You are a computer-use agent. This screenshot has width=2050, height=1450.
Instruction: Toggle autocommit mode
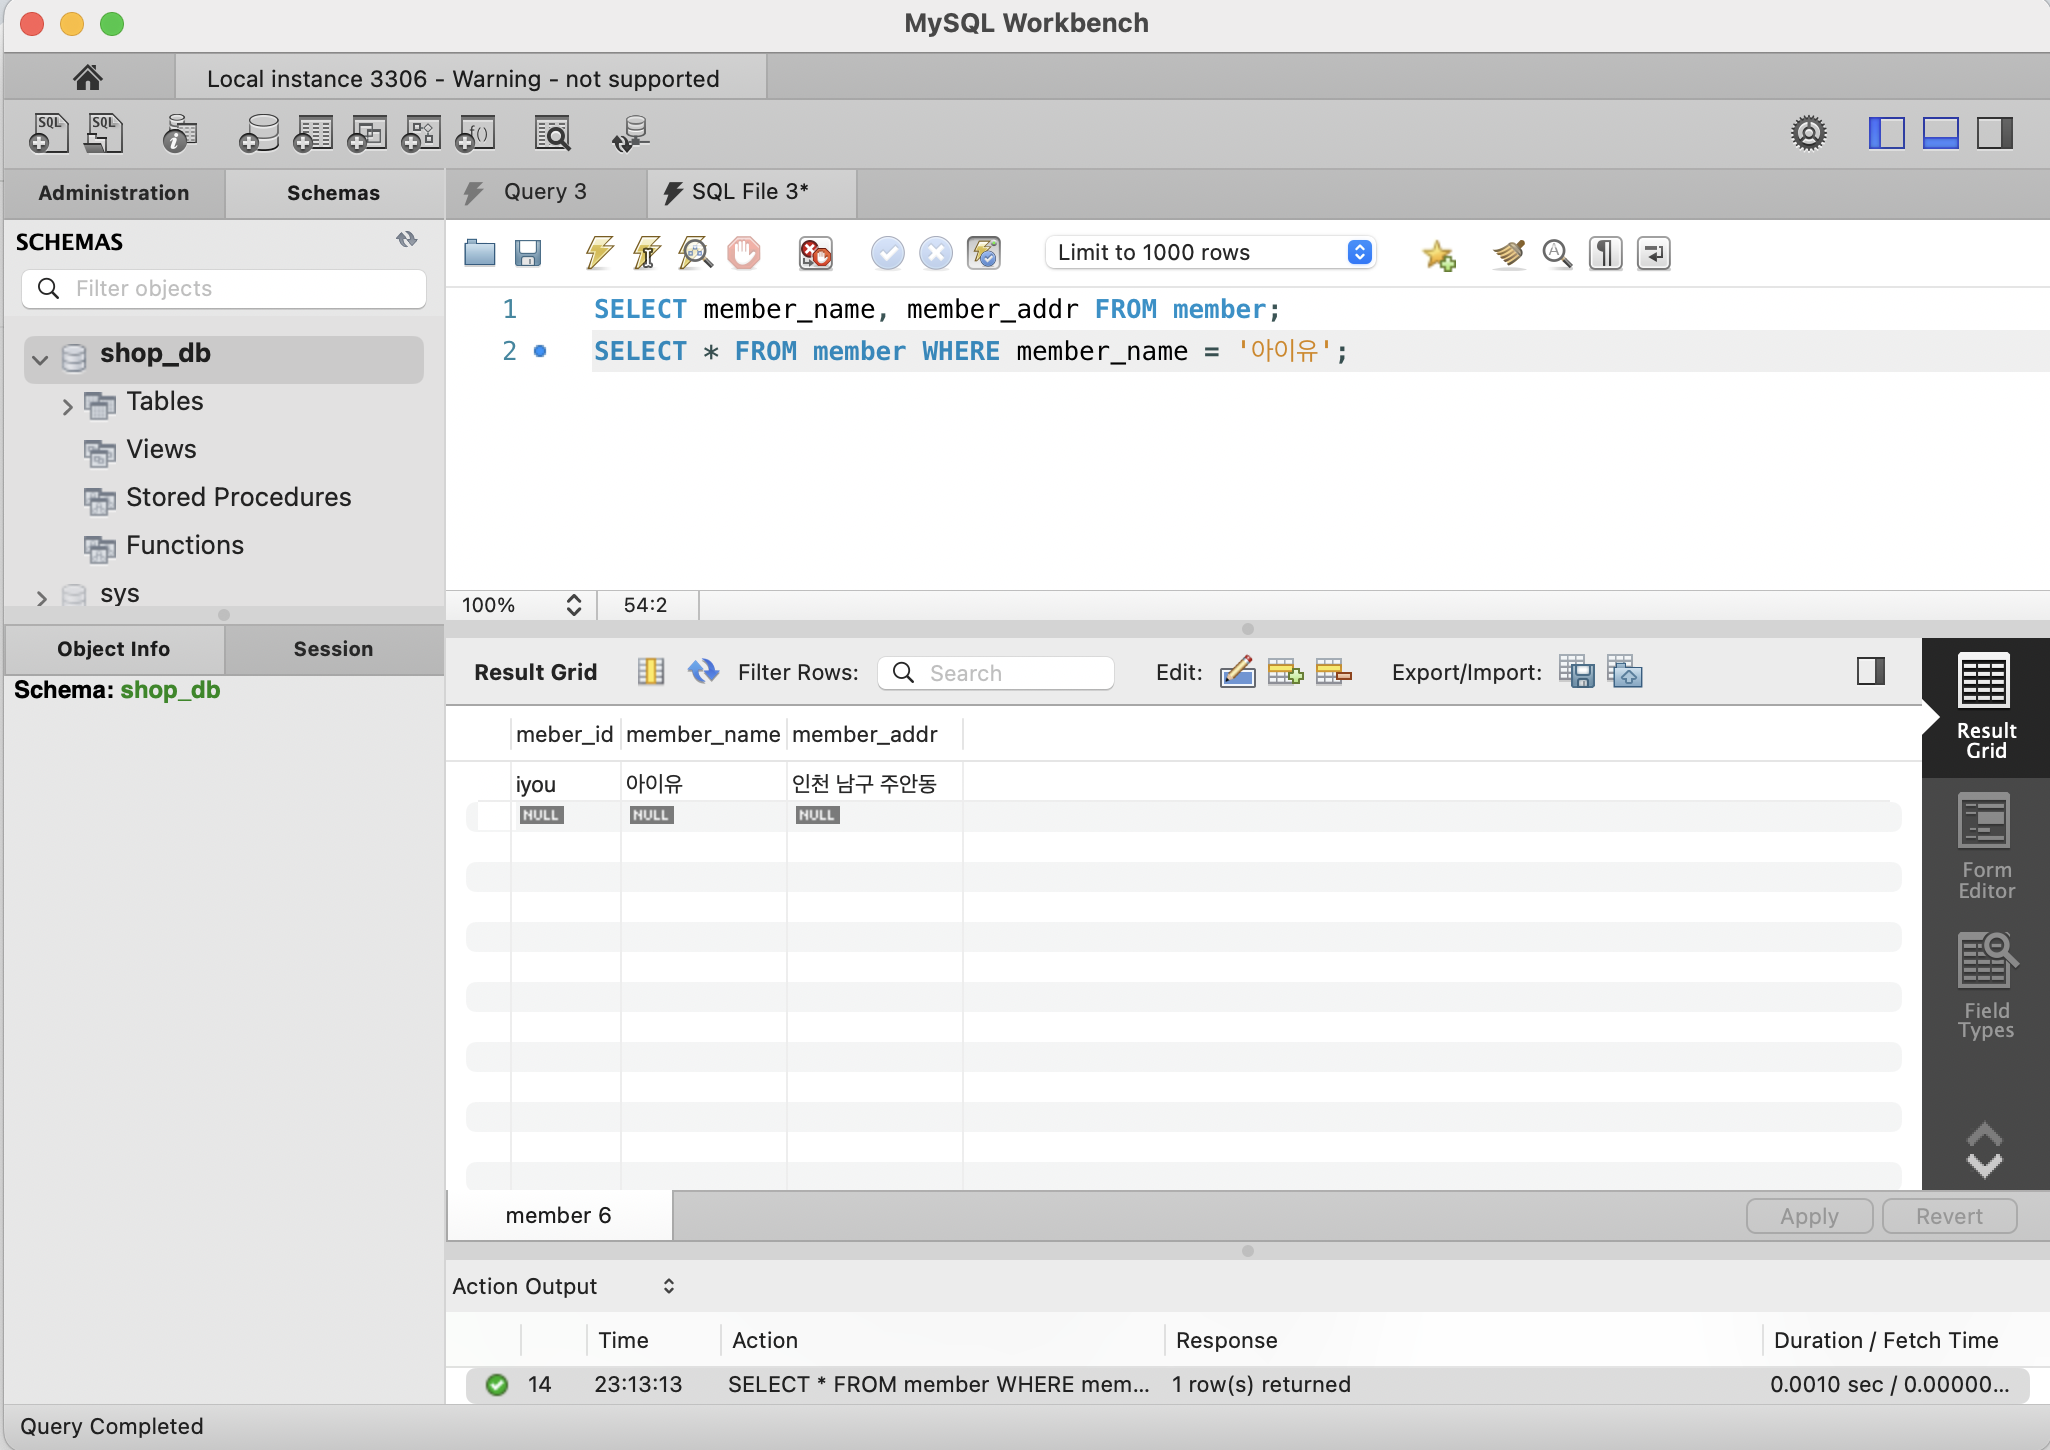[984, 253]
